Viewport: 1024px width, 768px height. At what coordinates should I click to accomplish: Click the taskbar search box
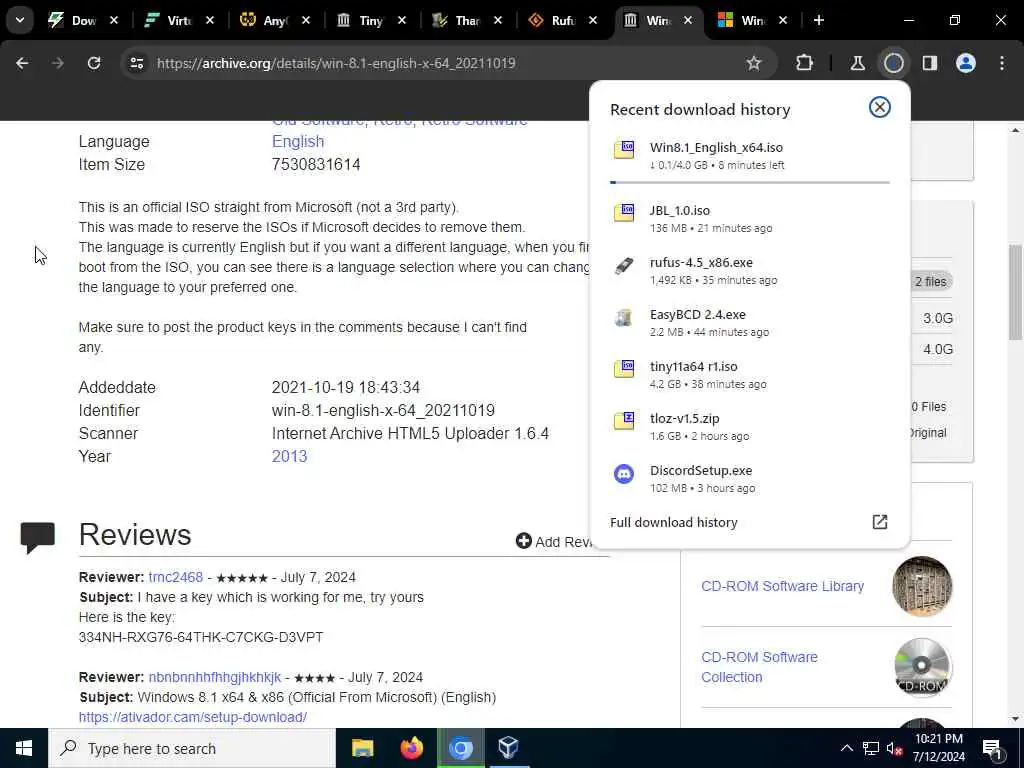coord(192,748)
